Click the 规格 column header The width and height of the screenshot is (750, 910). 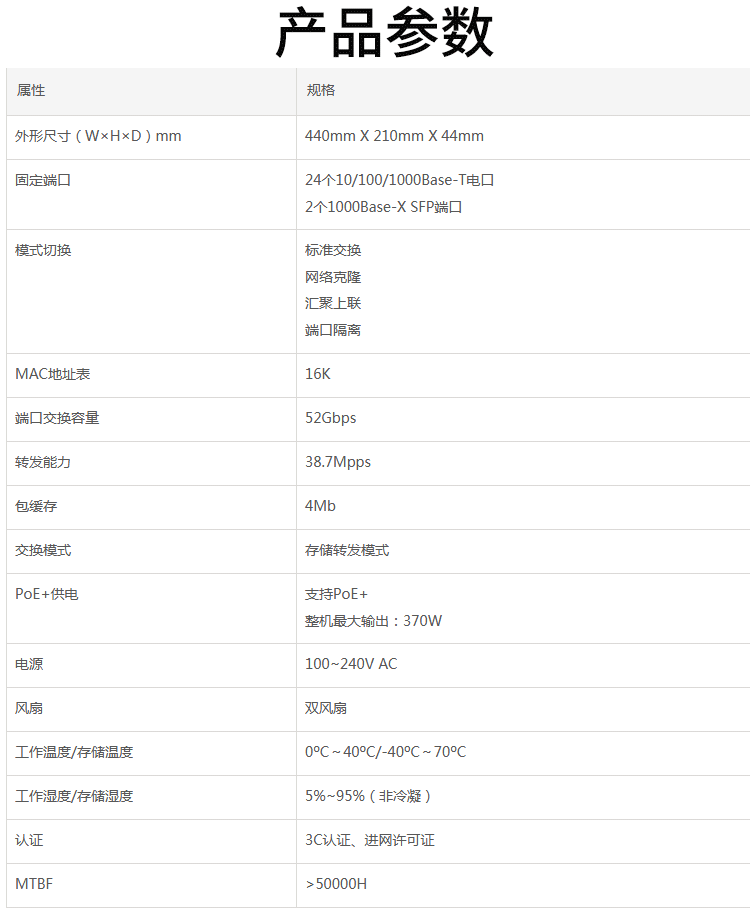[321, 91]
